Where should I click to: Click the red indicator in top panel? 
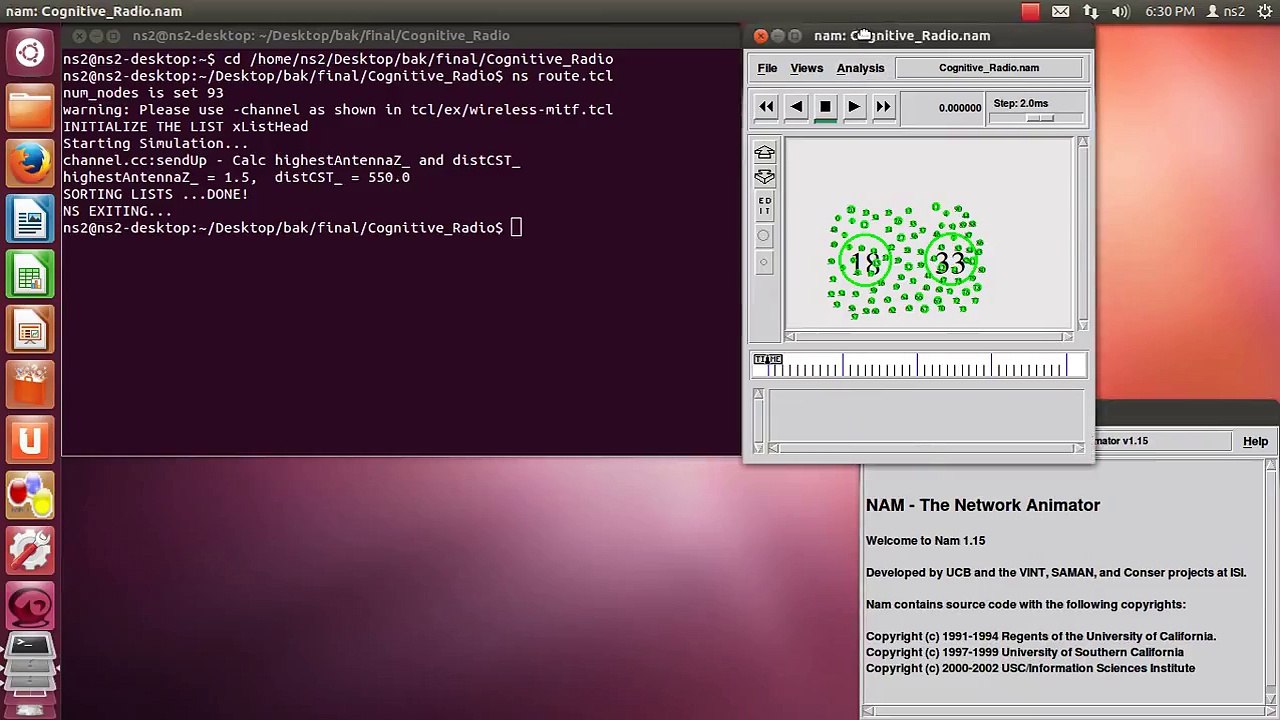[x=1030, y=12]
